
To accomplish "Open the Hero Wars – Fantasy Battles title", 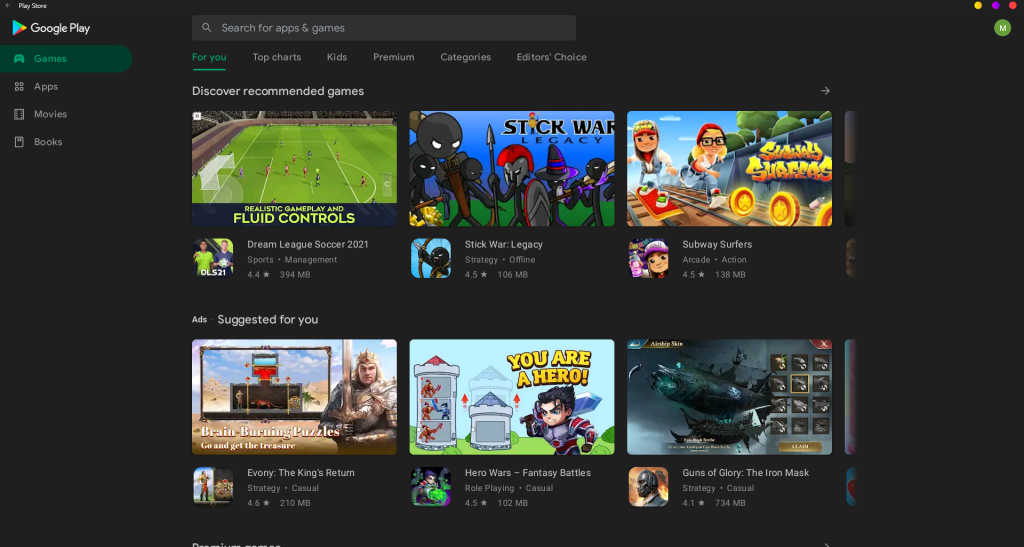I will (x=528, y=473).
